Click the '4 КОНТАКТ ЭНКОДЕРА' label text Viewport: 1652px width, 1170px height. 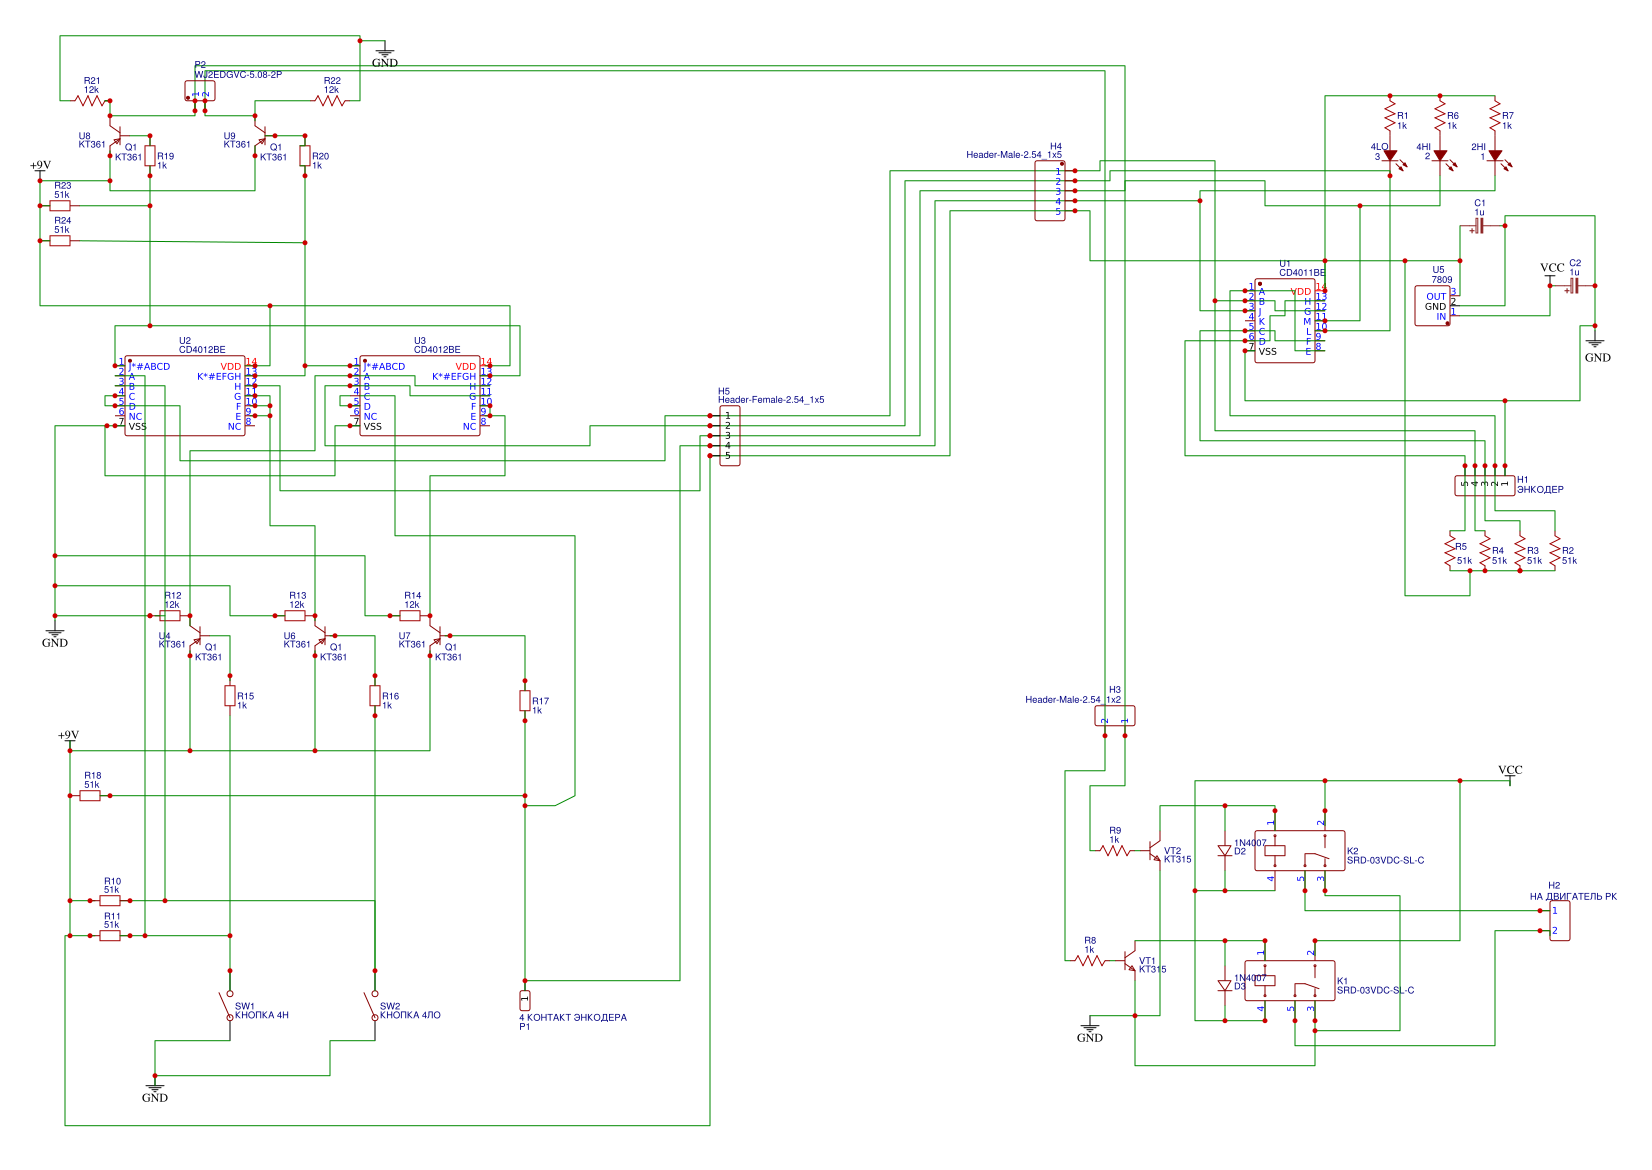(573, 1018)
